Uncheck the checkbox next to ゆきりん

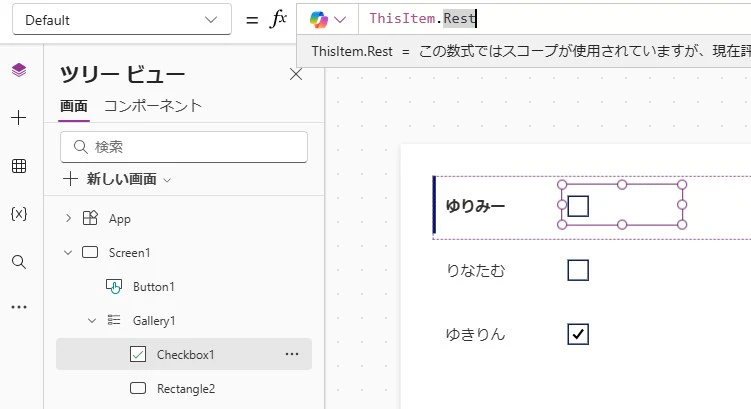[578, 334]
